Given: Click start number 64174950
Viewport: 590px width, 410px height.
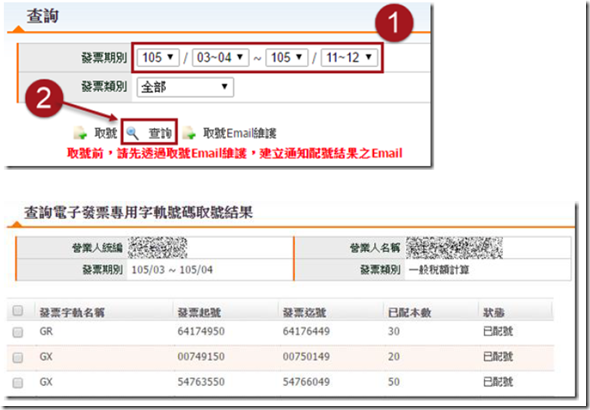Looking at the screenshot, I should click(201, 331).
